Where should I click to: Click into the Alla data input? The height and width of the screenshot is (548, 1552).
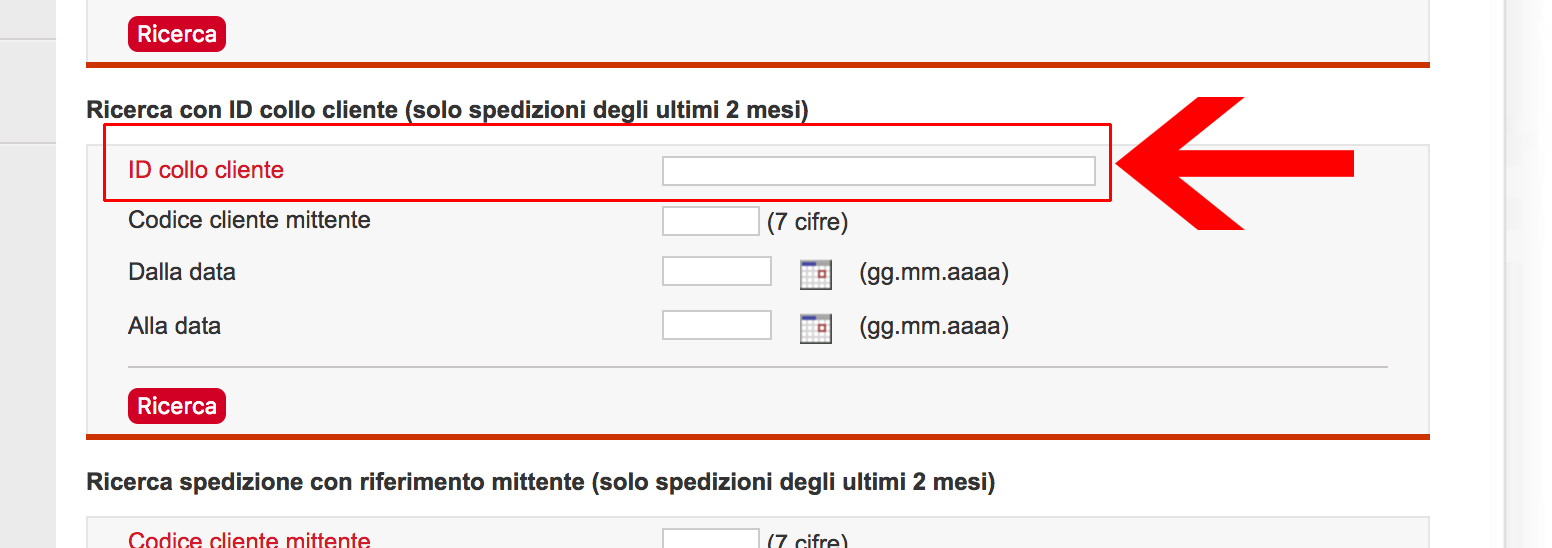[716, 326]
